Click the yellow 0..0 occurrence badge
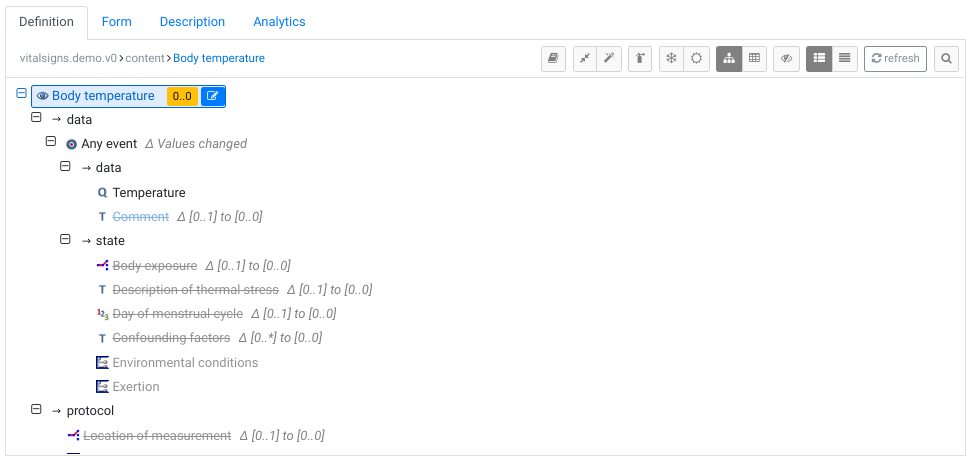 (182, 96)
